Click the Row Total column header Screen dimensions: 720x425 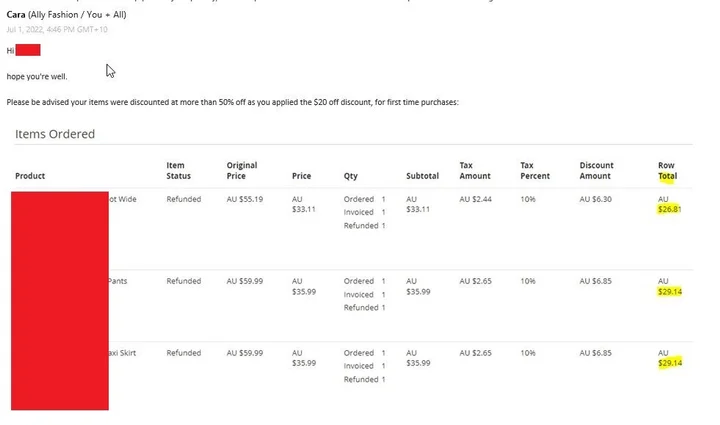click(667, 170)
